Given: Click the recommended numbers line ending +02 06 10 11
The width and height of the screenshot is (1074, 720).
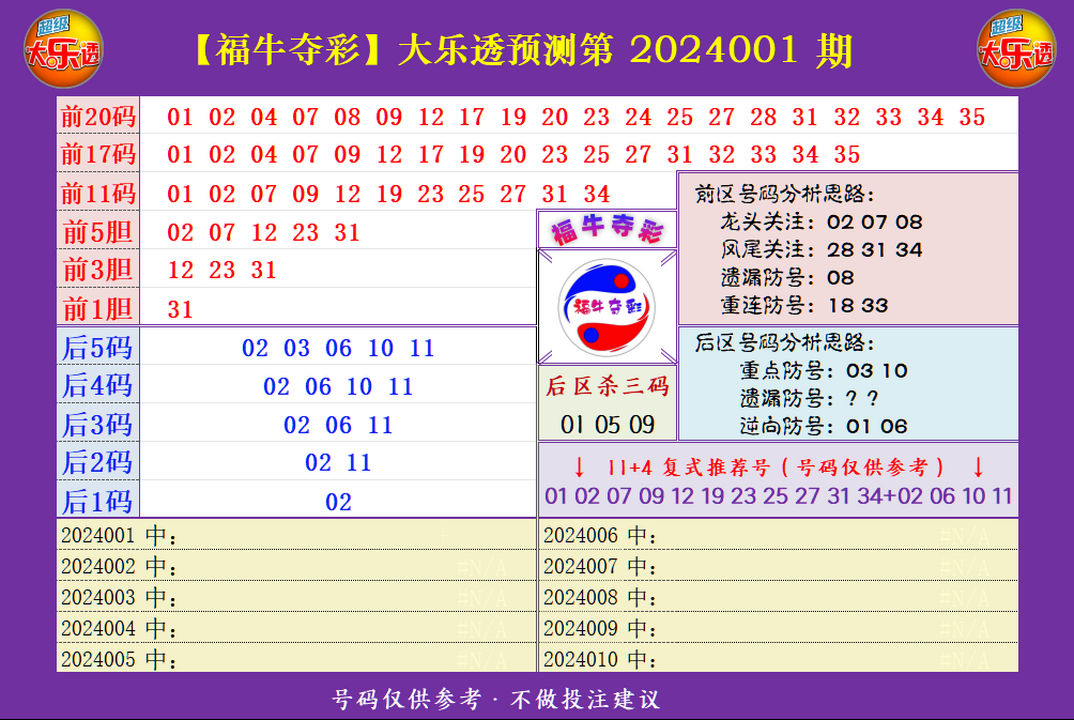Looking at the screenshot, I should [x=778, y=496].
